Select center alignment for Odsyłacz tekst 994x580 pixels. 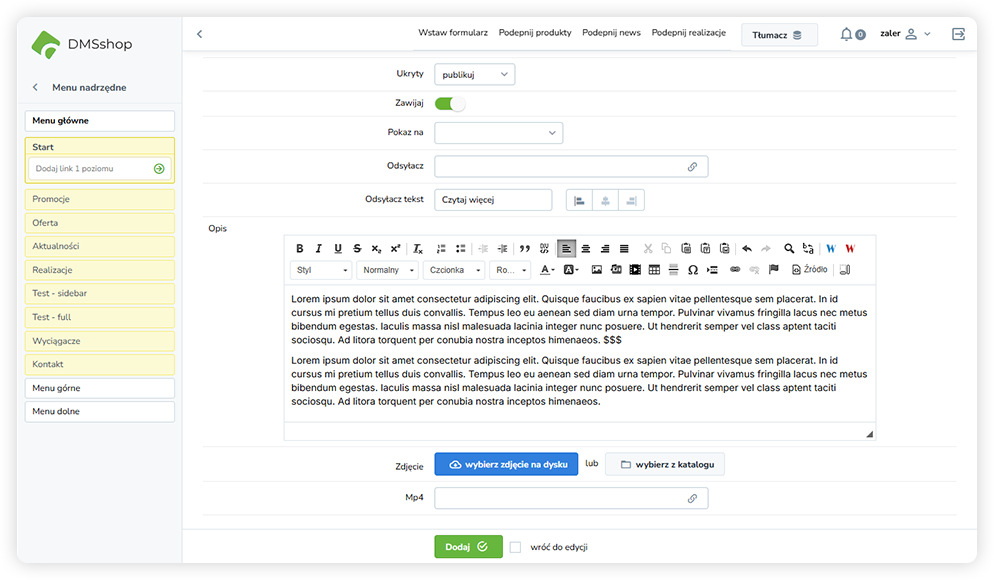tap(605, 200)
